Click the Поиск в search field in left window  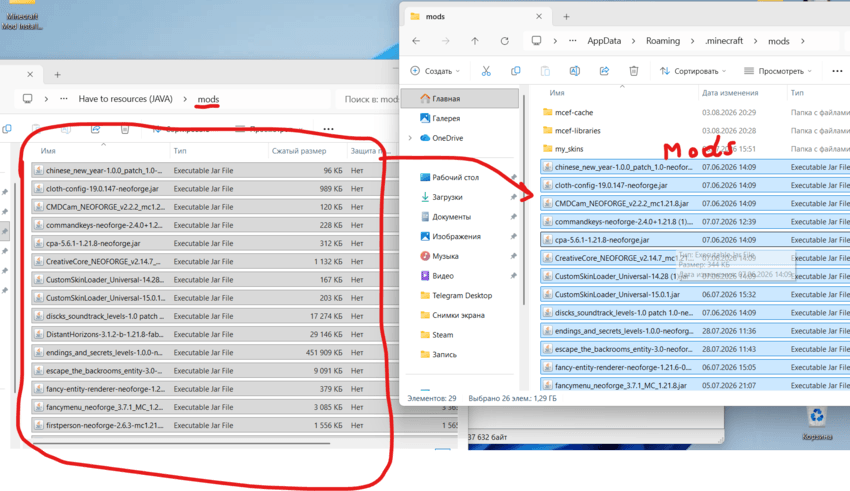tap(369, 99)
